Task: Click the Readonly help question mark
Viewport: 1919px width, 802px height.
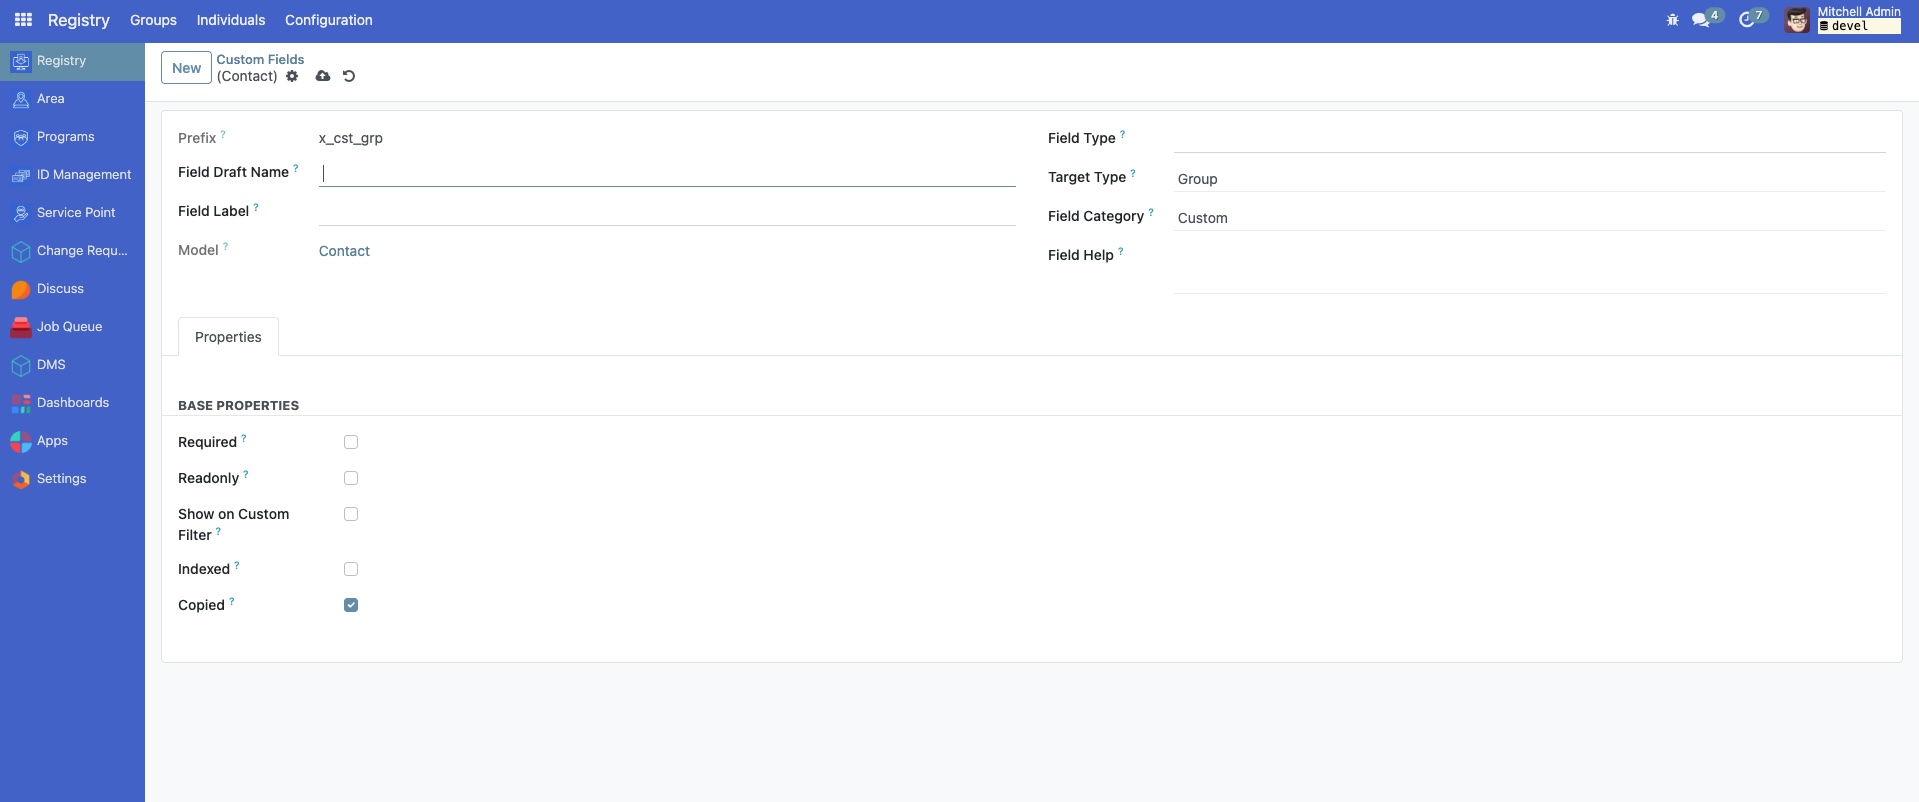Action: [246, 473]
